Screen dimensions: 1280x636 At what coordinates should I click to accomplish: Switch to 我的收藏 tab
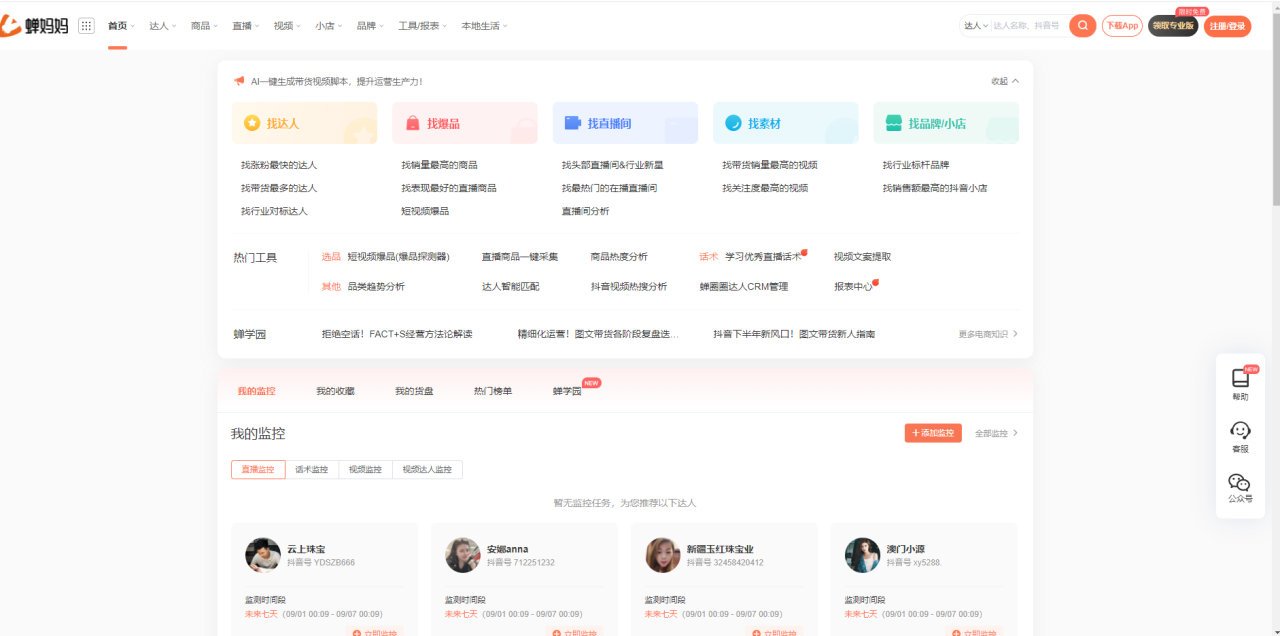point(335,391)
